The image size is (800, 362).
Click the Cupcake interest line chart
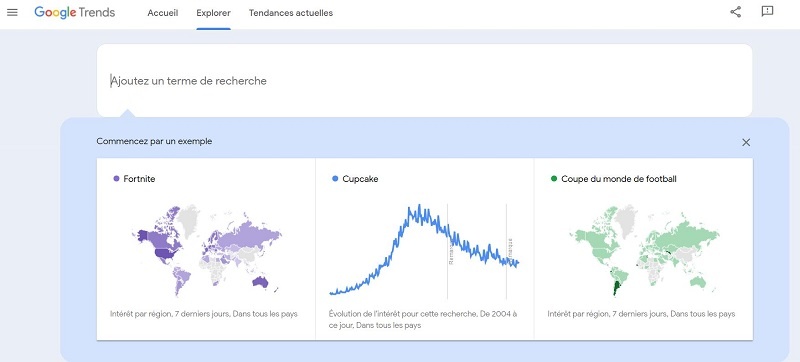(424, 251)
